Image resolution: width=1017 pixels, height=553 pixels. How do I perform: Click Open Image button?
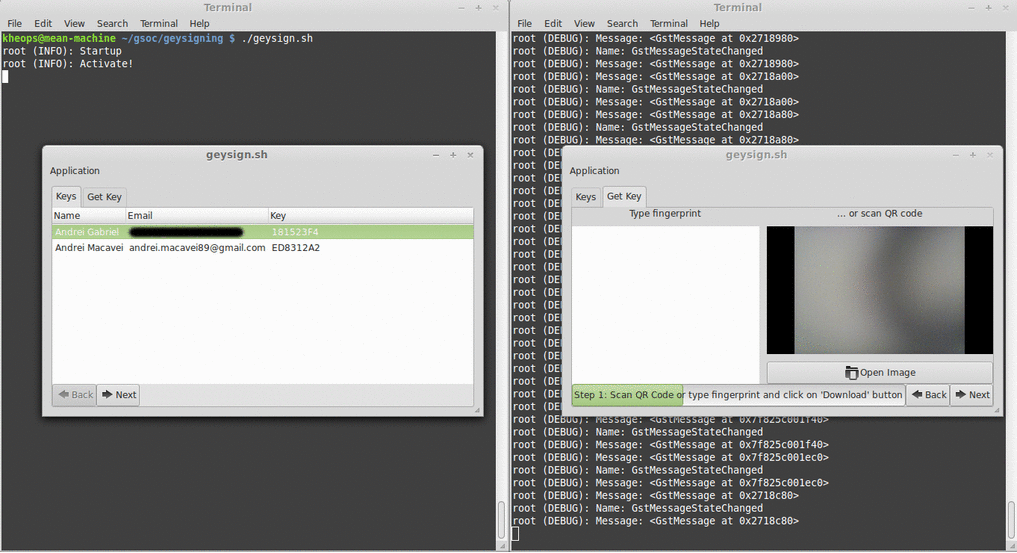(x=879, y=373)
